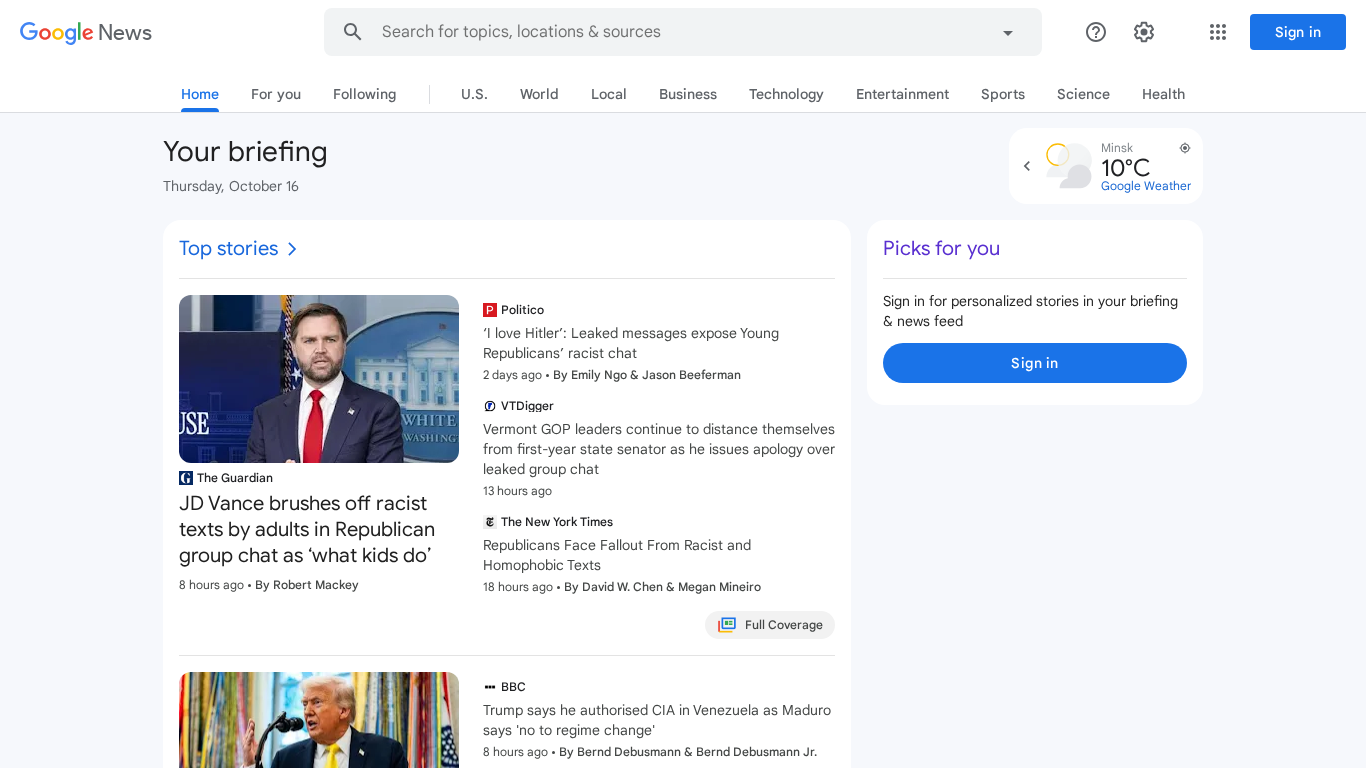Image resolution: width=1366 pixels, height=768 pixels.
Task: Click the weather location target icon
Action: pyautogui.click(x=1185, y=148)
